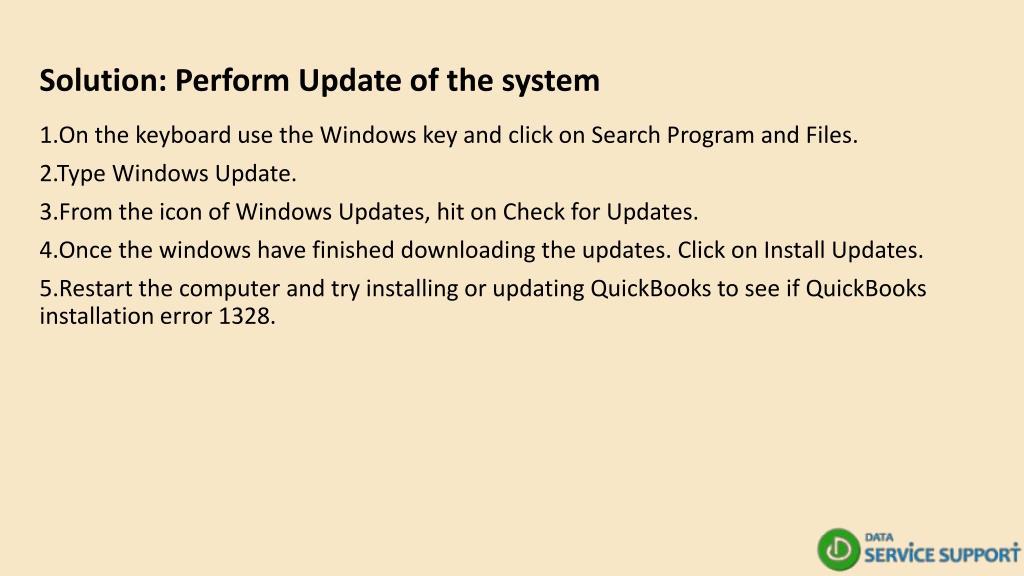Viewport: 1024px width, 576px height.
Task: Click the Windows Updates text in step 3
Action: [330, 212]
